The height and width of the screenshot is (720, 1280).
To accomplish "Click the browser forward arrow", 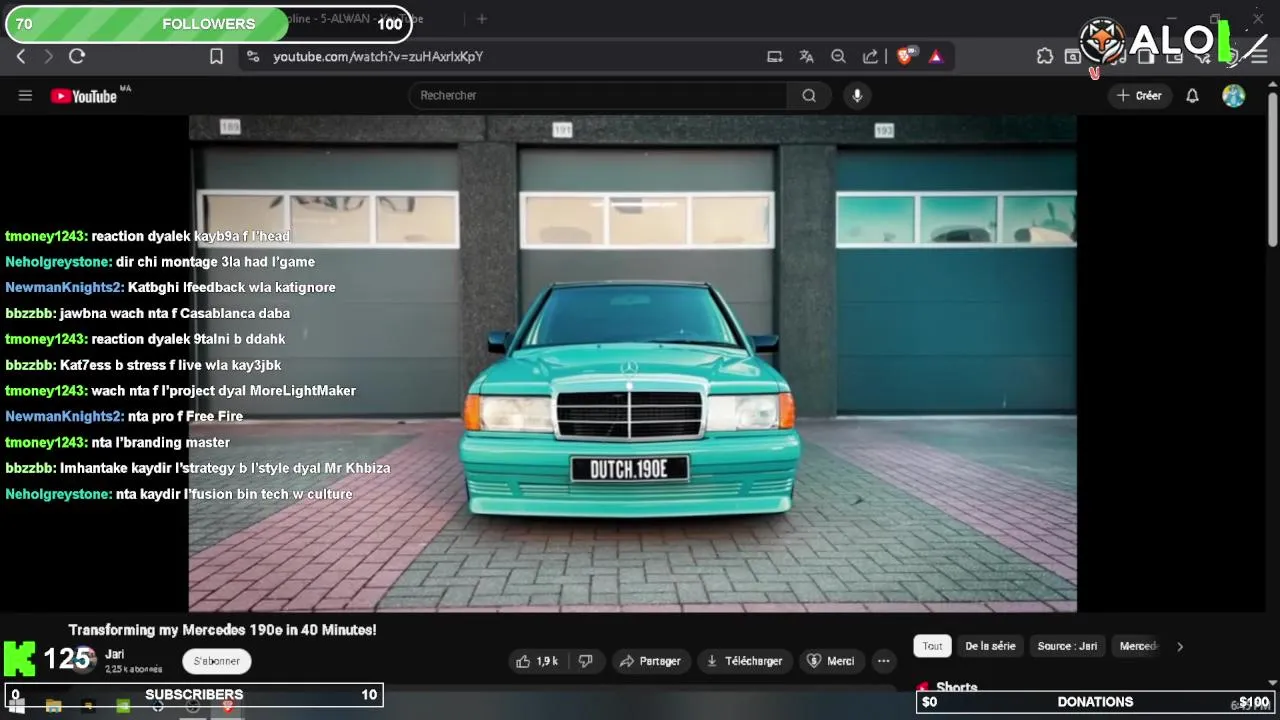I will (48, 57).
